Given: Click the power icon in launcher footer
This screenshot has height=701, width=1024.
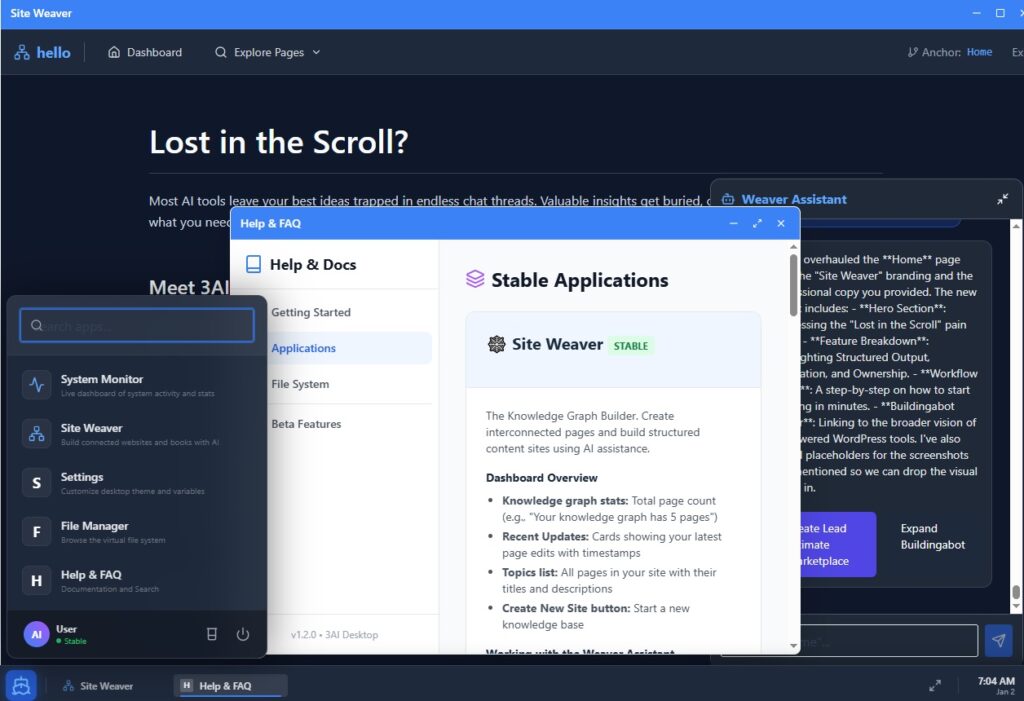Looking at the screenshot, I should tap(242, 635).
